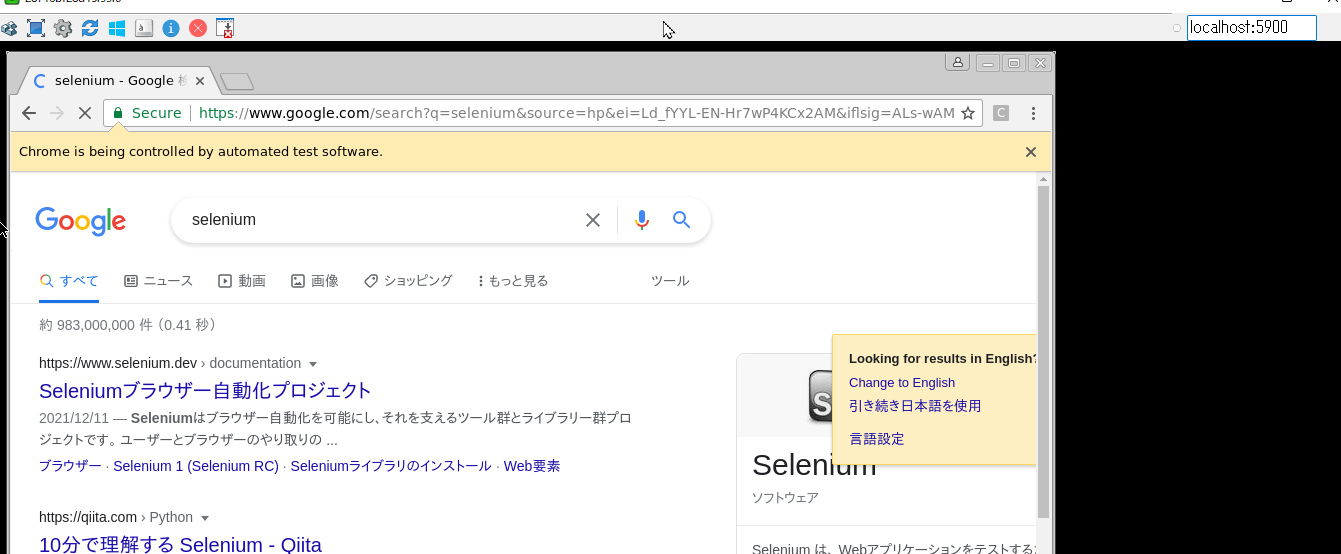Switch to ニュース results tab
Viewport: 1341px width, 554px height.
(158, 281)
